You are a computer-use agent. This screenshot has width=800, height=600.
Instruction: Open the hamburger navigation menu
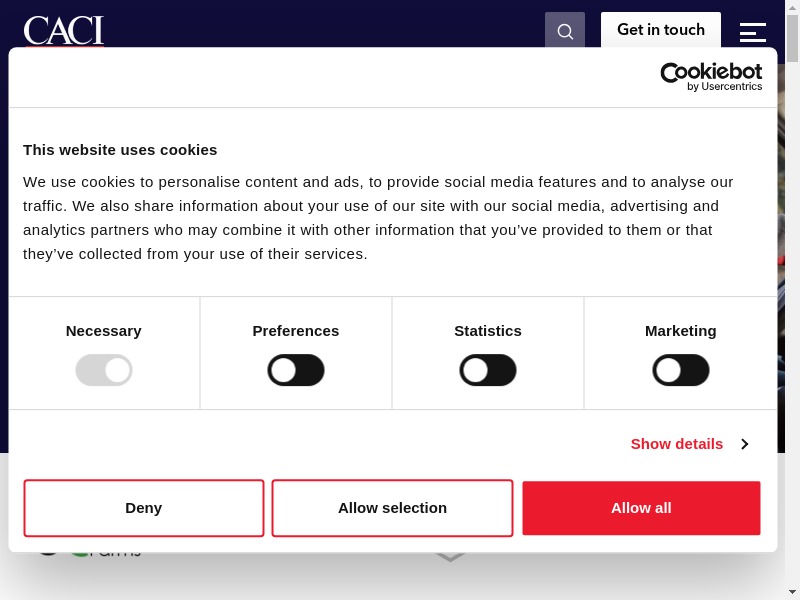coord(752,32)
